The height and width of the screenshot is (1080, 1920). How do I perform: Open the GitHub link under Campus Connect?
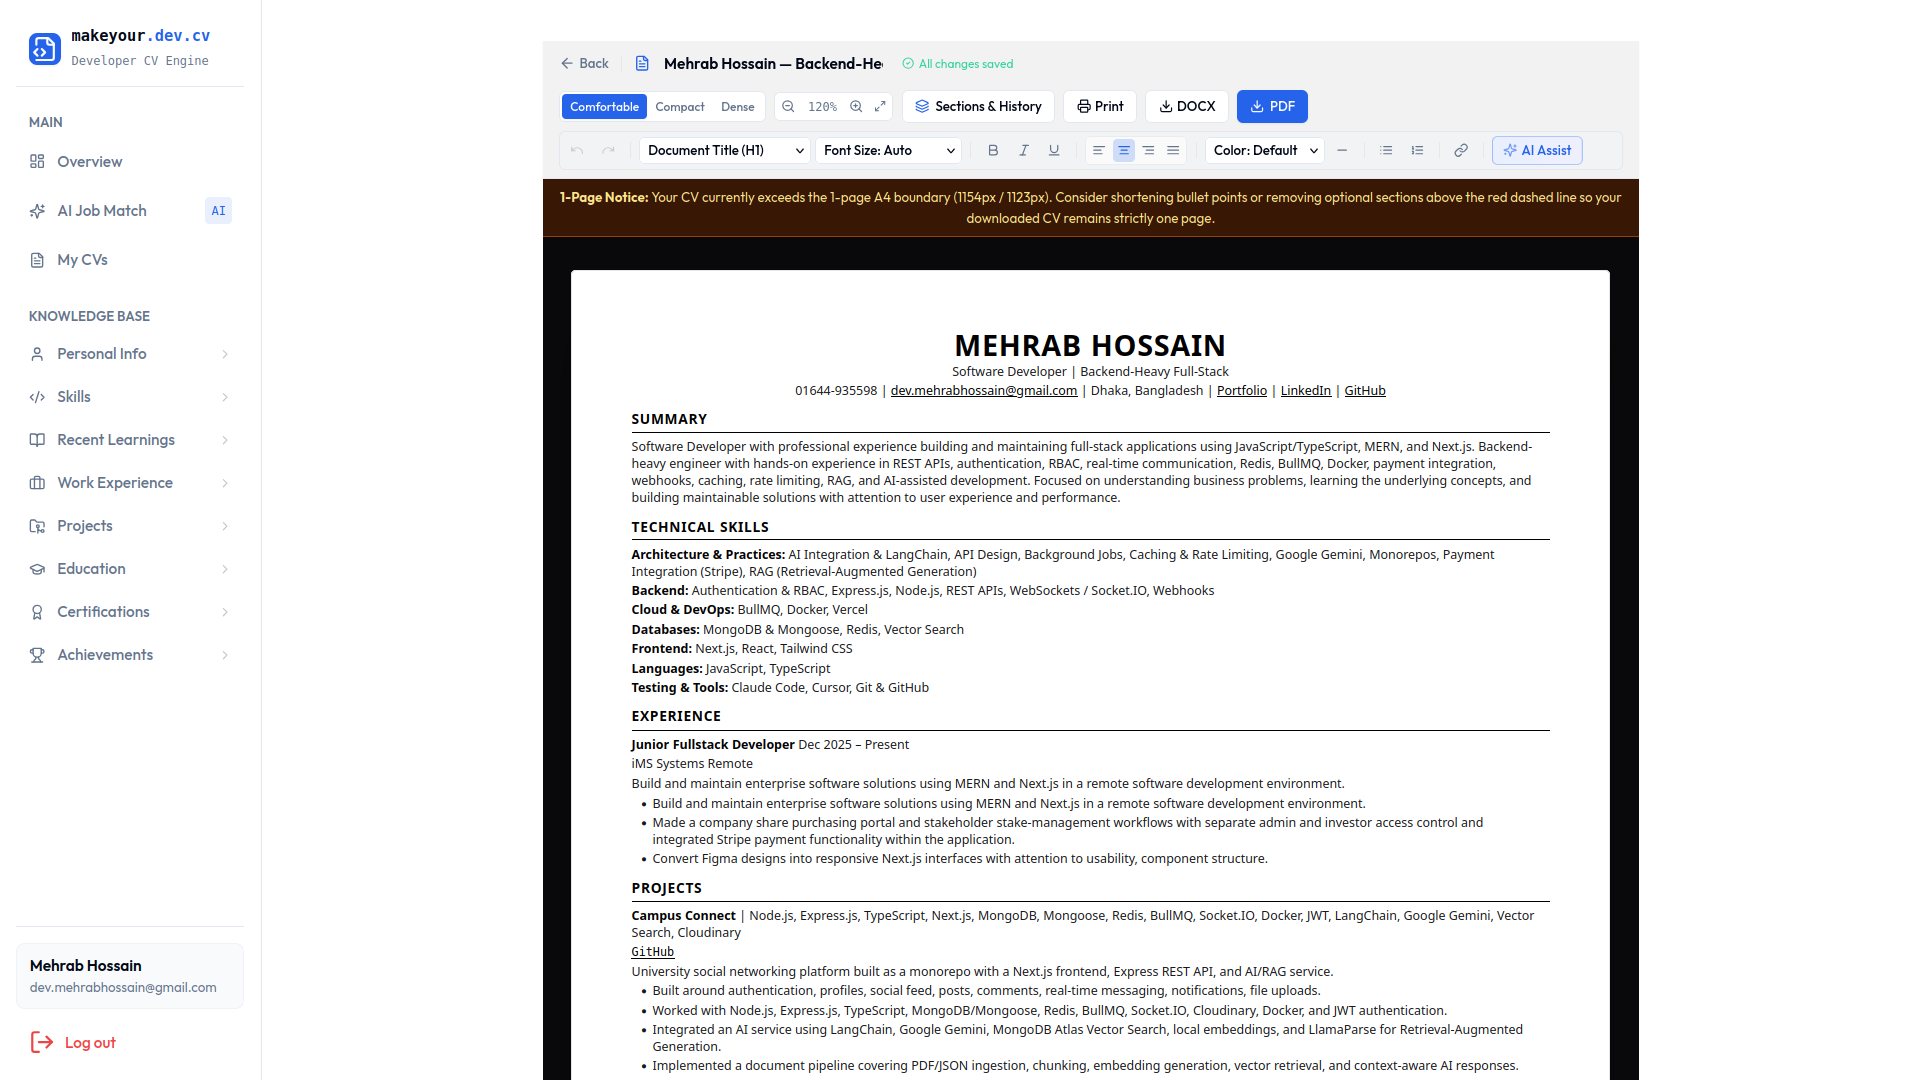pyautogui.click(x=653, y=952)
